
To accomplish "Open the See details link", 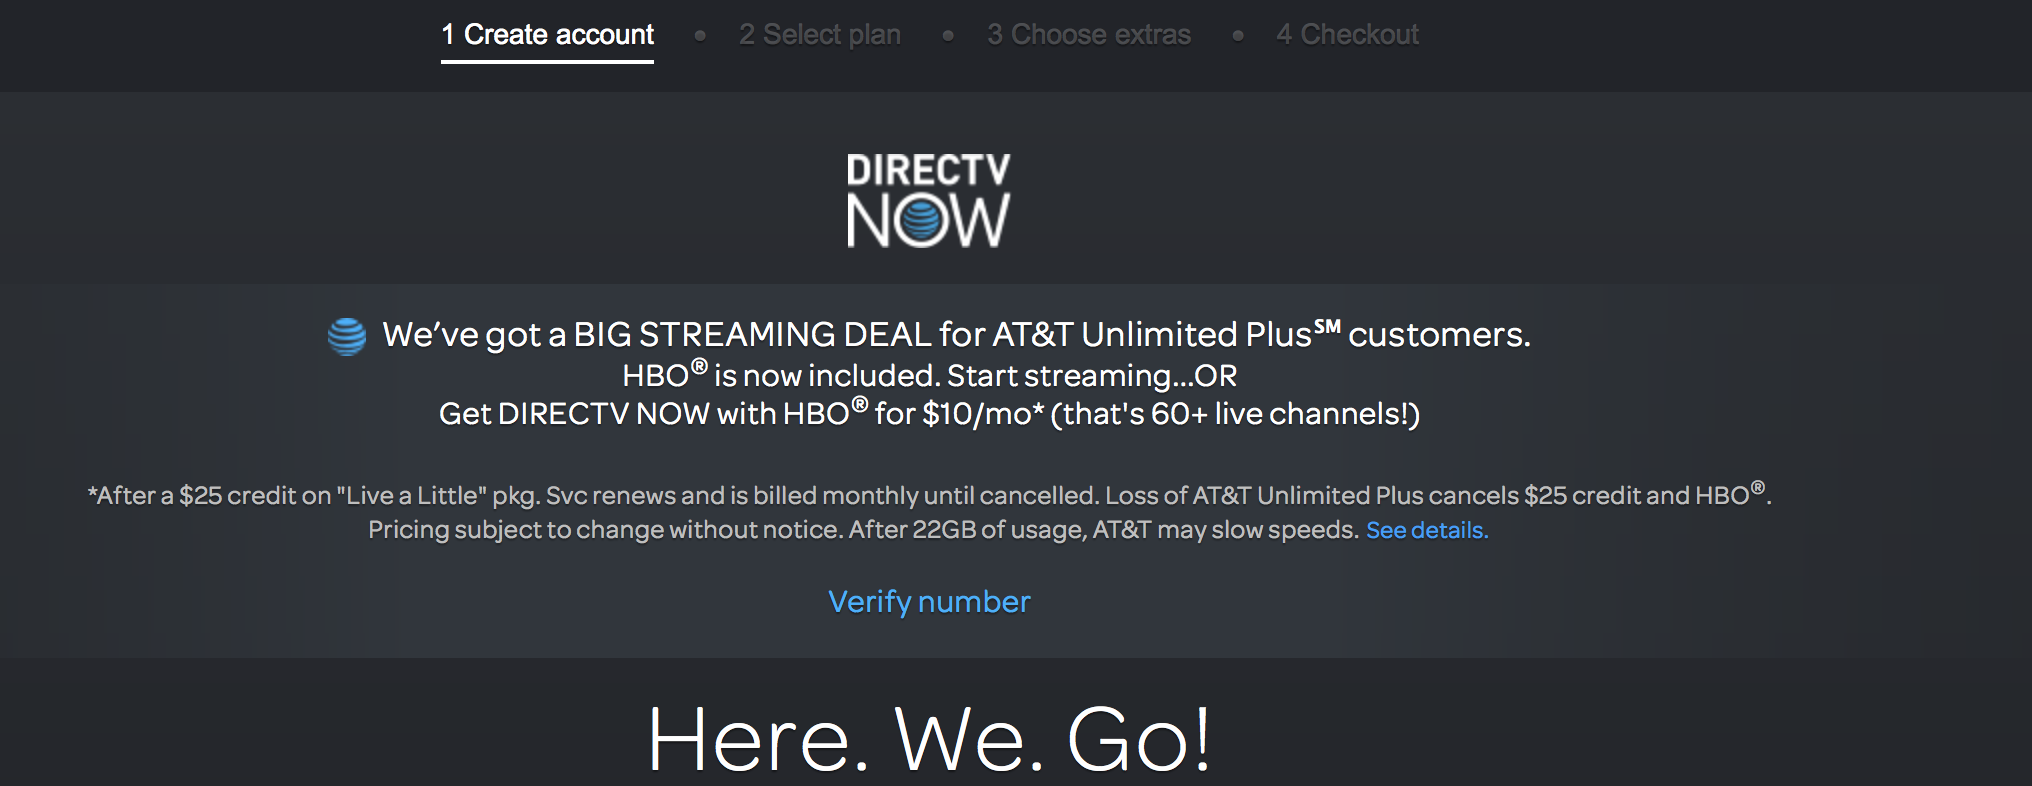I will tap(1427, 530).
